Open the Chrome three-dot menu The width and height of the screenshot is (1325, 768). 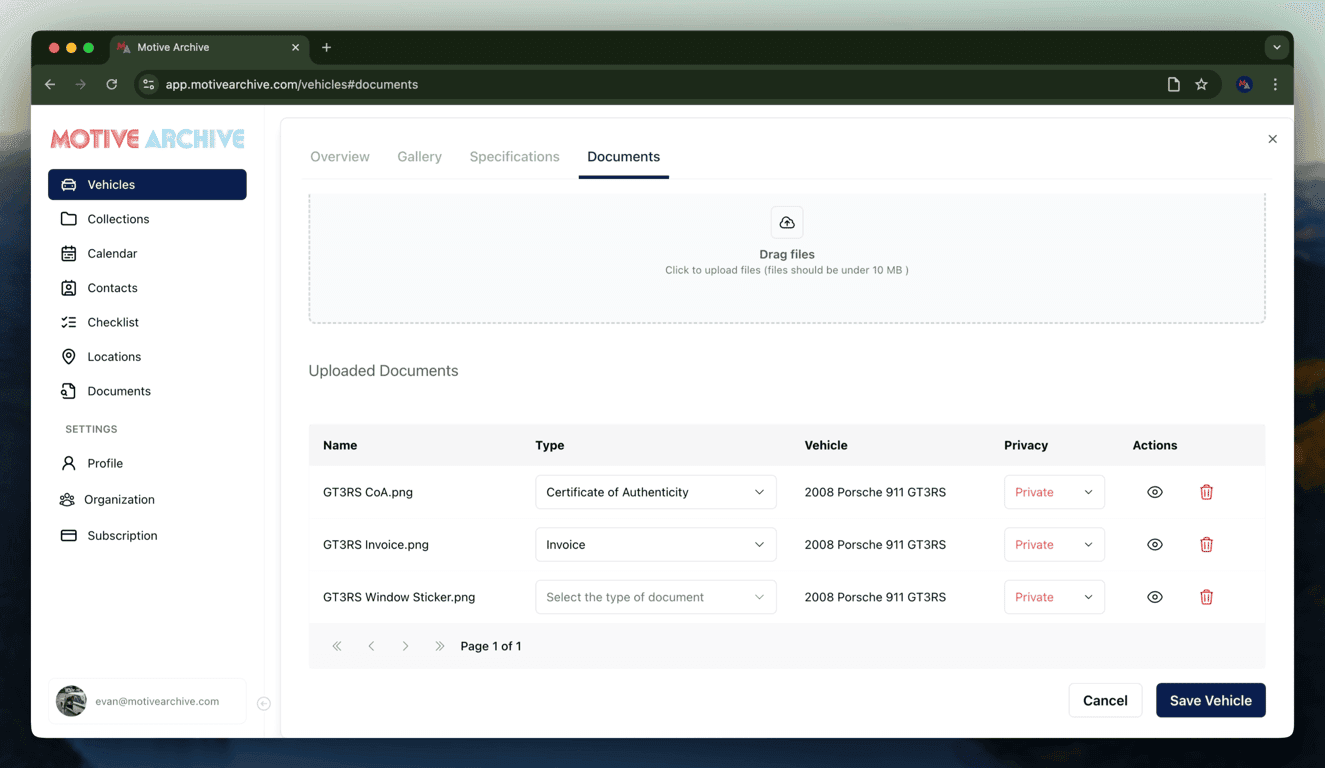click(1275, 85)
